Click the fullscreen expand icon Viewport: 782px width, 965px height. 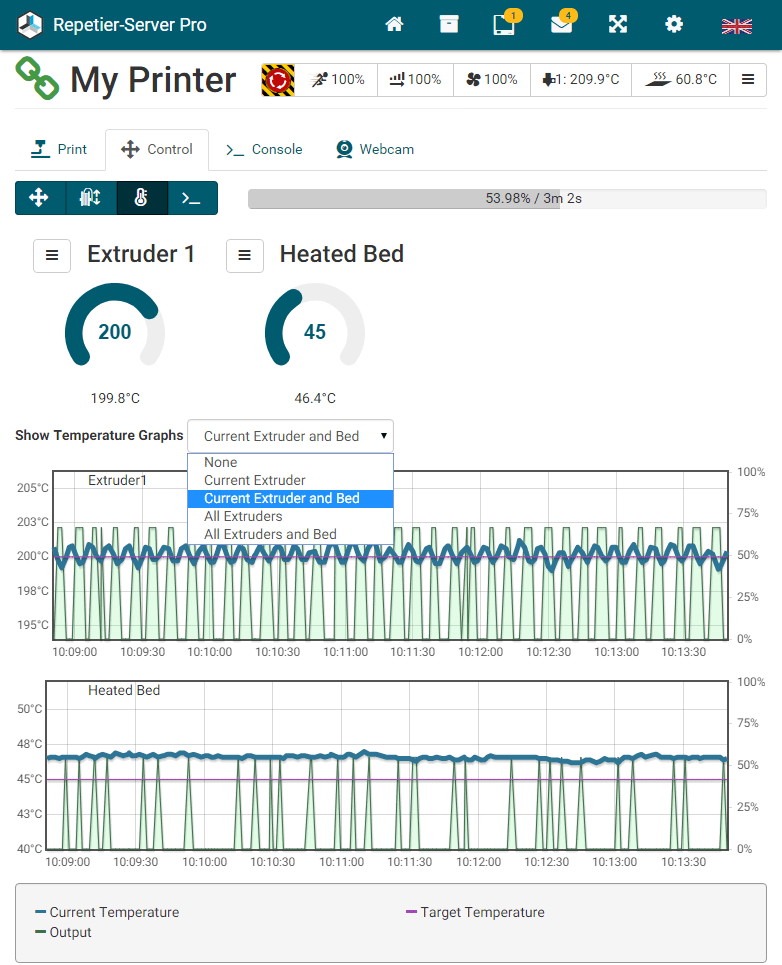coord(618,25)
